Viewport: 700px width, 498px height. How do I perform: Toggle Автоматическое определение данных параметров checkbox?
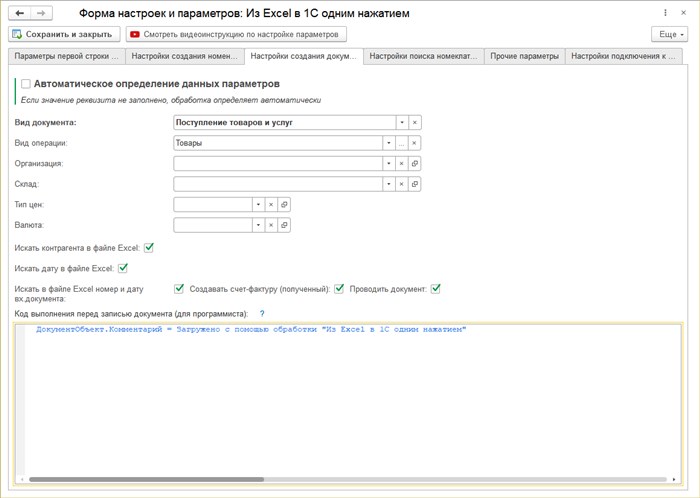[26, 84]
